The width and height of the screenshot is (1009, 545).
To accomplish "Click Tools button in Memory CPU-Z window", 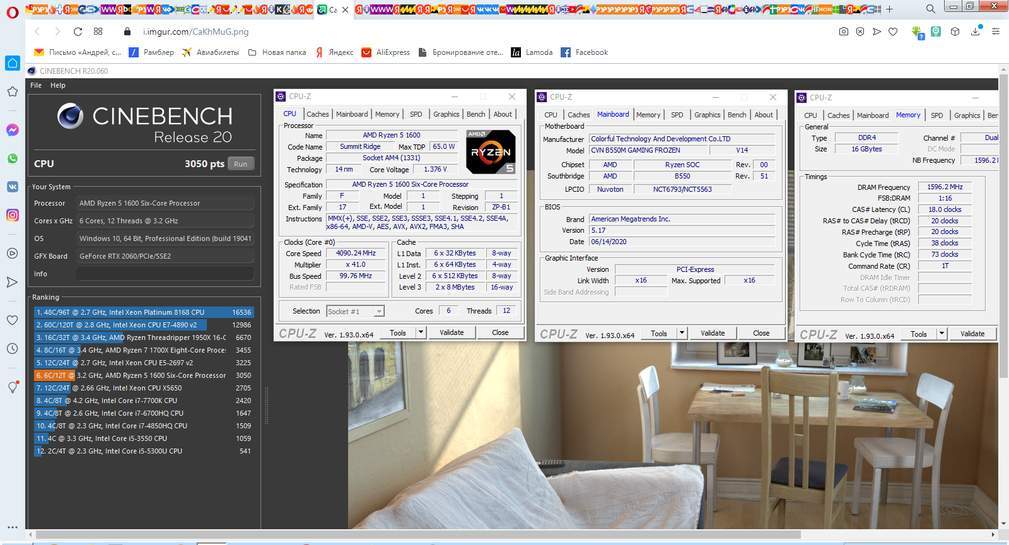I will coord(918,333).
